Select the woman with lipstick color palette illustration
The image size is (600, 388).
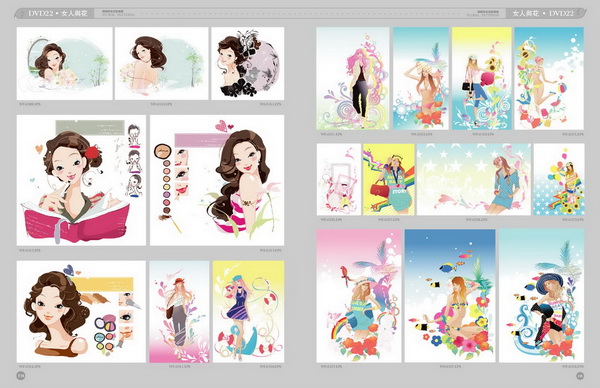(x=217, y=180)
